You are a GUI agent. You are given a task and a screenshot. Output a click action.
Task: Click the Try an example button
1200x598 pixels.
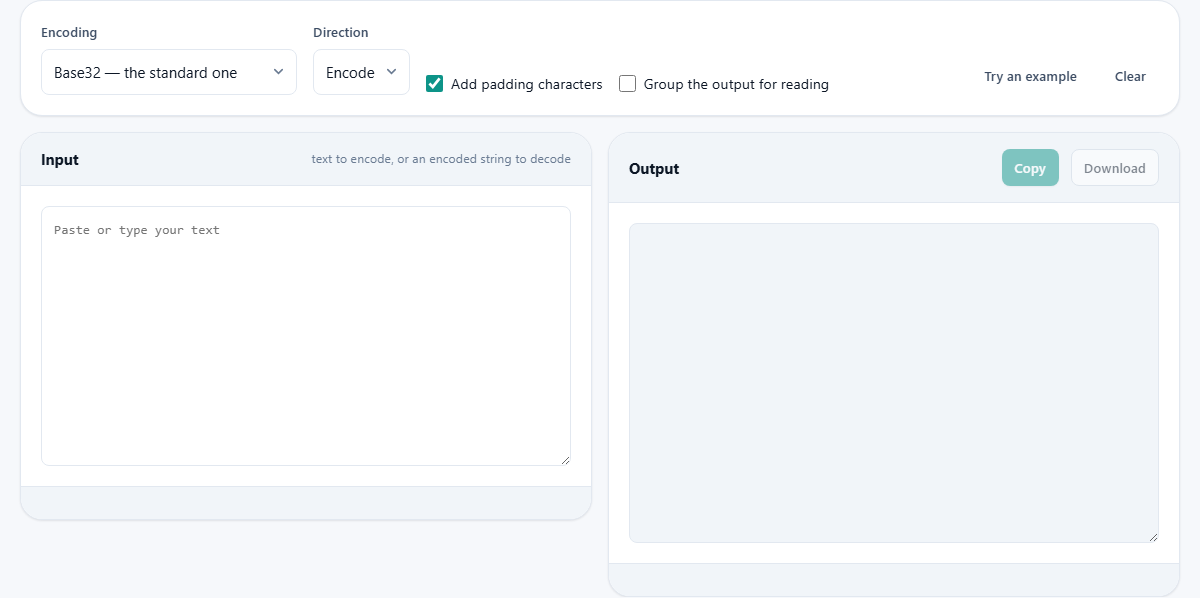(x=1030, y=77)
